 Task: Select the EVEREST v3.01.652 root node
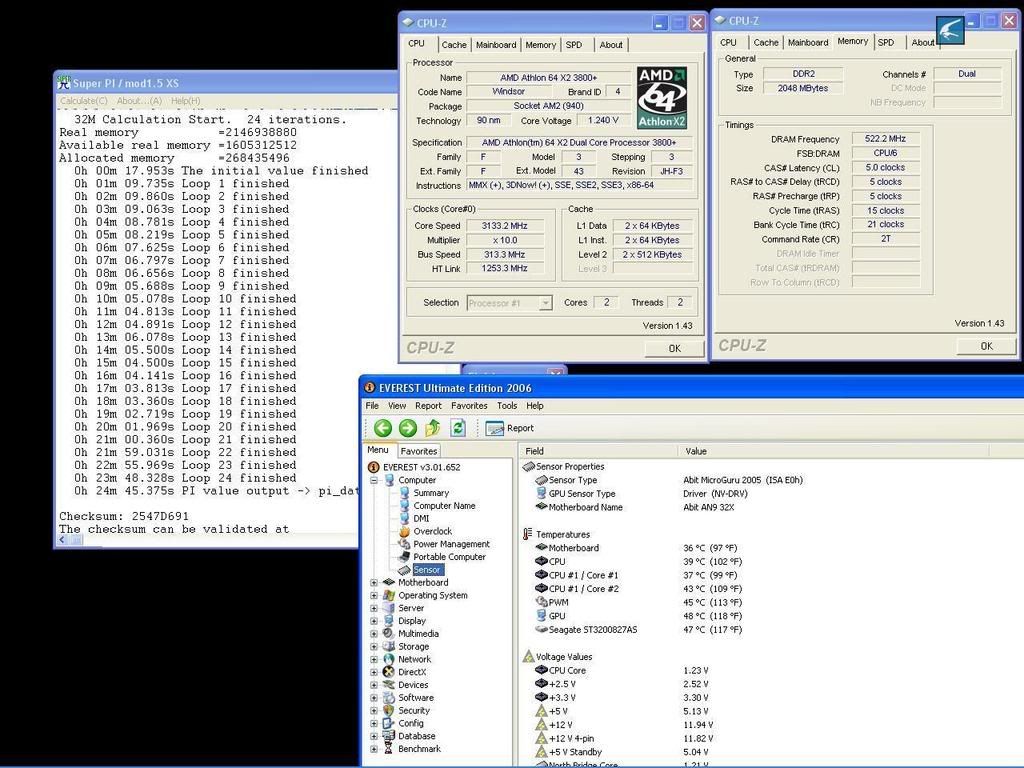pyautogui.click(x=422, y=467)
